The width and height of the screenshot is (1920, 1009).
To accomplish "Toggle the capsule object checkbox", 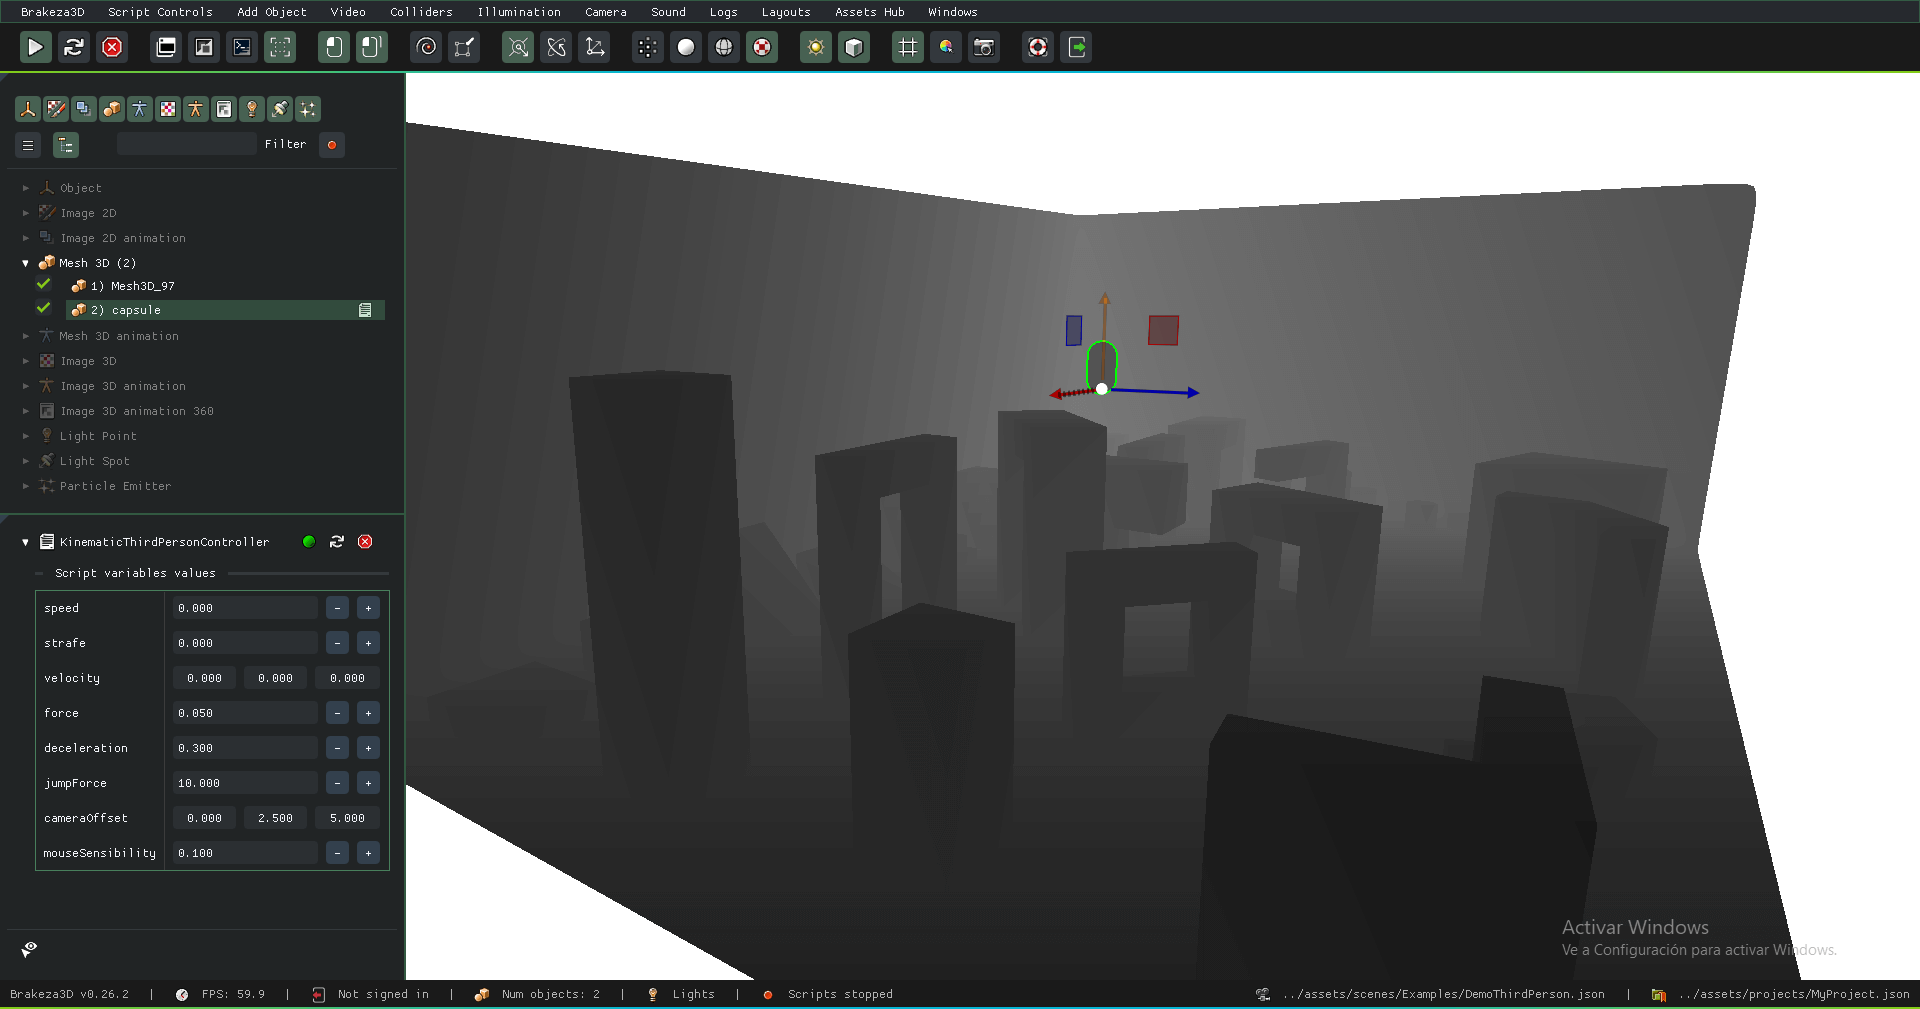I will point(44,309).
